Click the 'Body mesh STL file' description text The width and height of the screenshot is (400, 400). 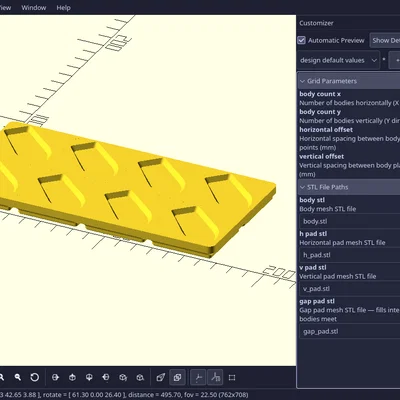point(328,209)
